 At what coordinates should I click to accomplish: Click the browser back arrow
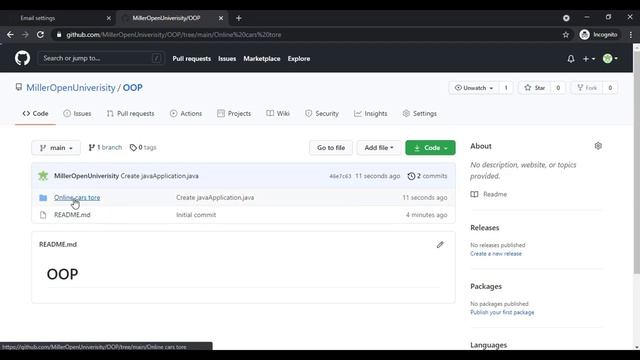10,35
